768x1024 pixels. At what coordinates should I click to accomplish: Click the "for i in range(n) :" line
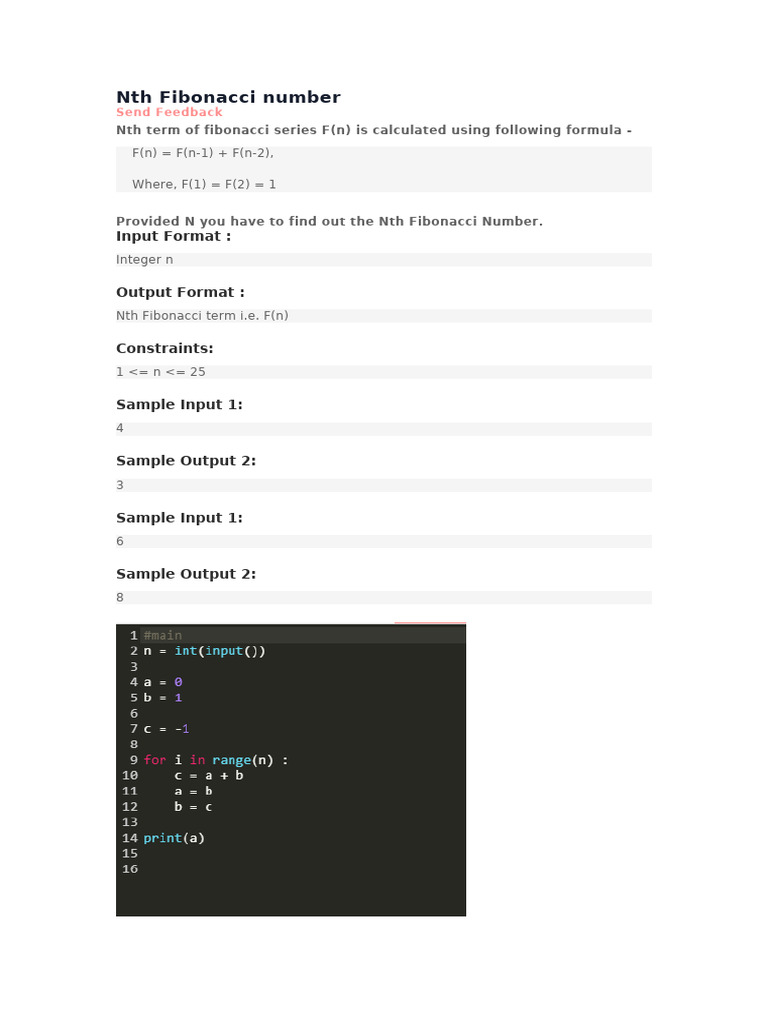215,760
